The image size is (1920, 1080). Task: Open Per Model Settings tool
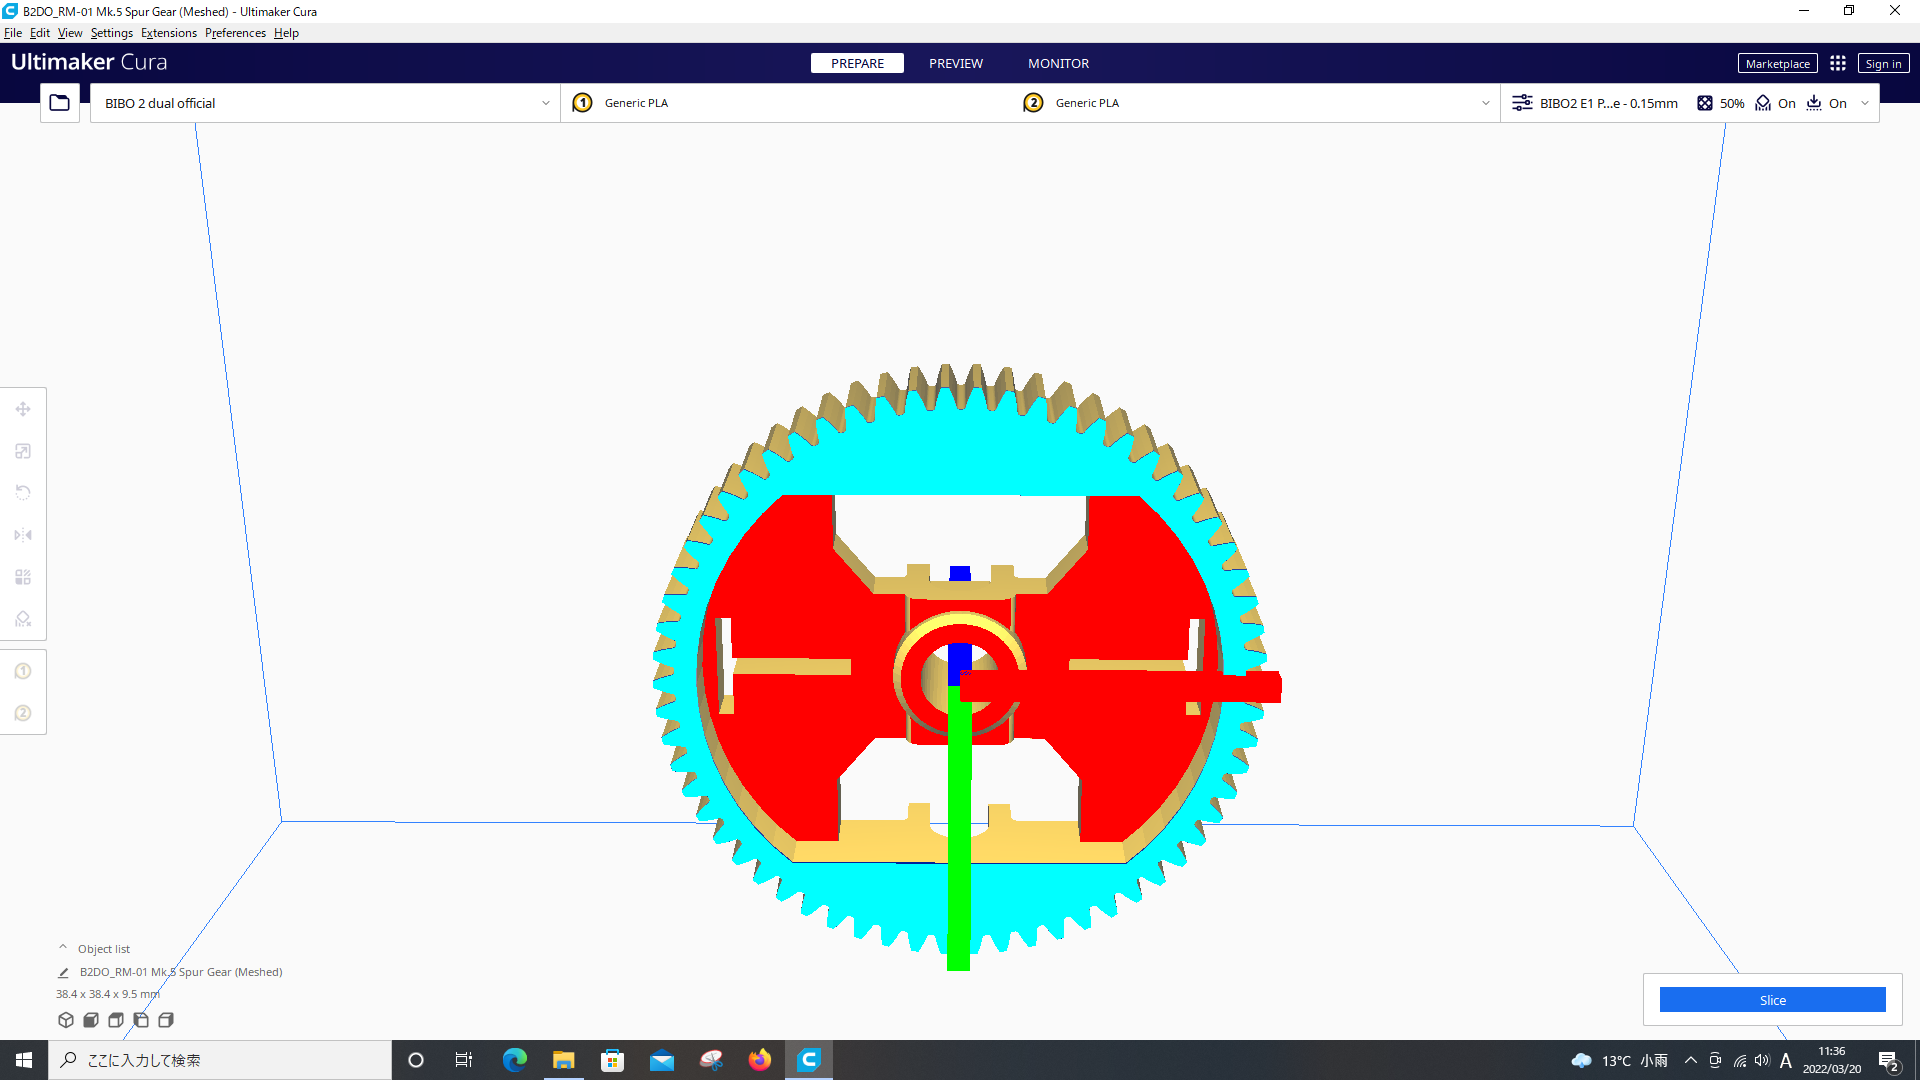23,577
